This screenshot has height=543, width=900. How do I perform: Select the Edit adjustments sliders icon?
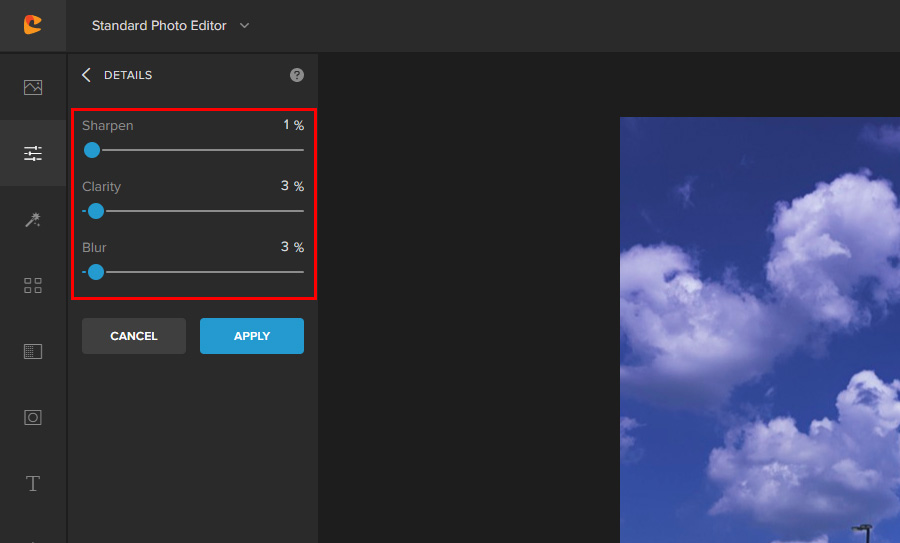[33, 153]
